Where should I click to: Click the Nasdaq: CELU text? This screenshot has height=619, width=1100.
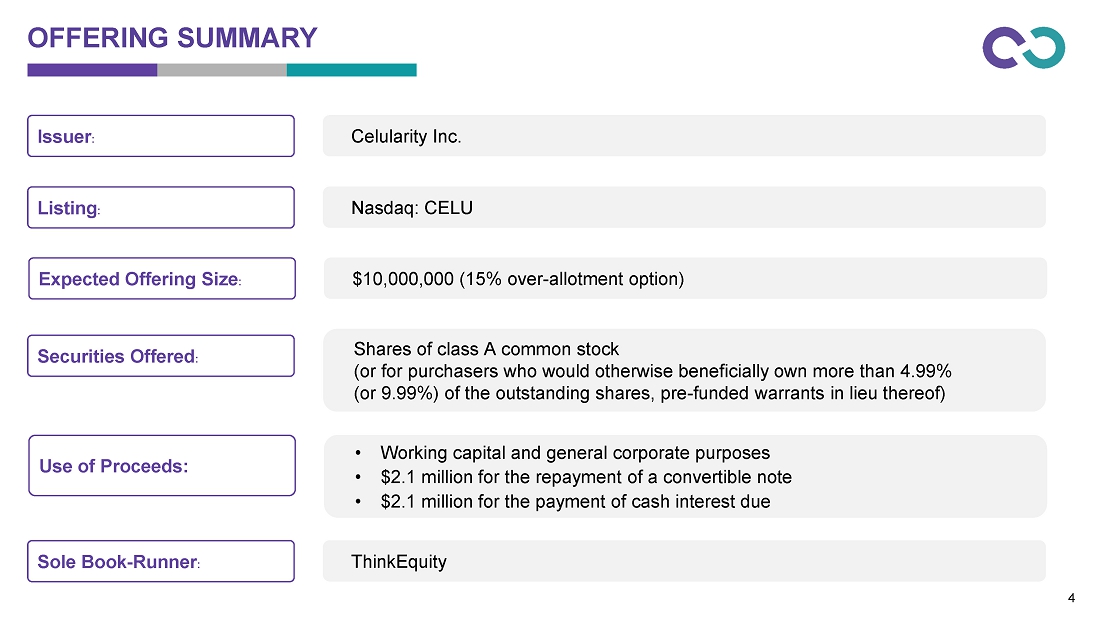pyautogui.click(x=412, y=208)
